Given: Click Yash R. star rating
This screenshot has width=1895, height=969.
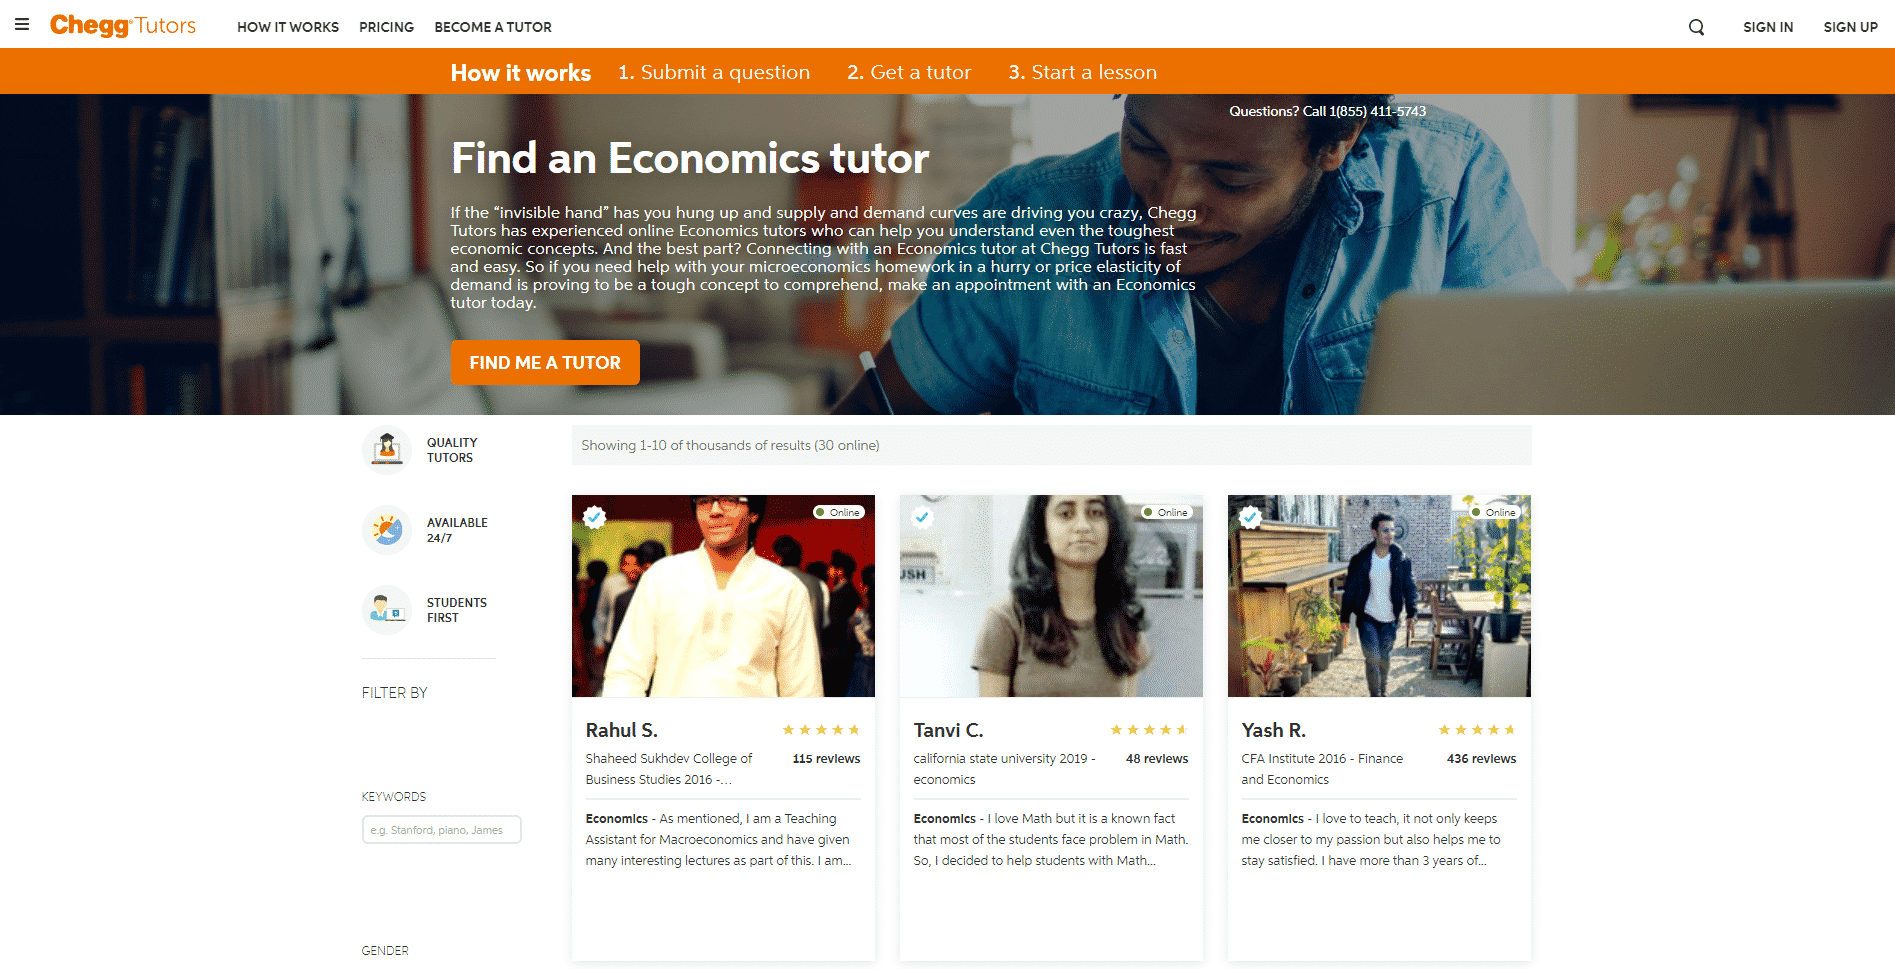Looking at the screenshot, I should coord(1477,730).
